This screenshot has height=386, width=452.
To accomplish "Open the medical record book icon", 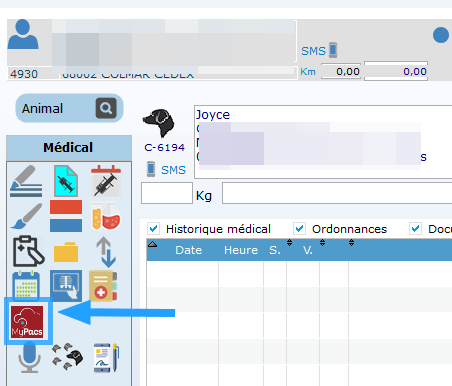I will 103,286.
